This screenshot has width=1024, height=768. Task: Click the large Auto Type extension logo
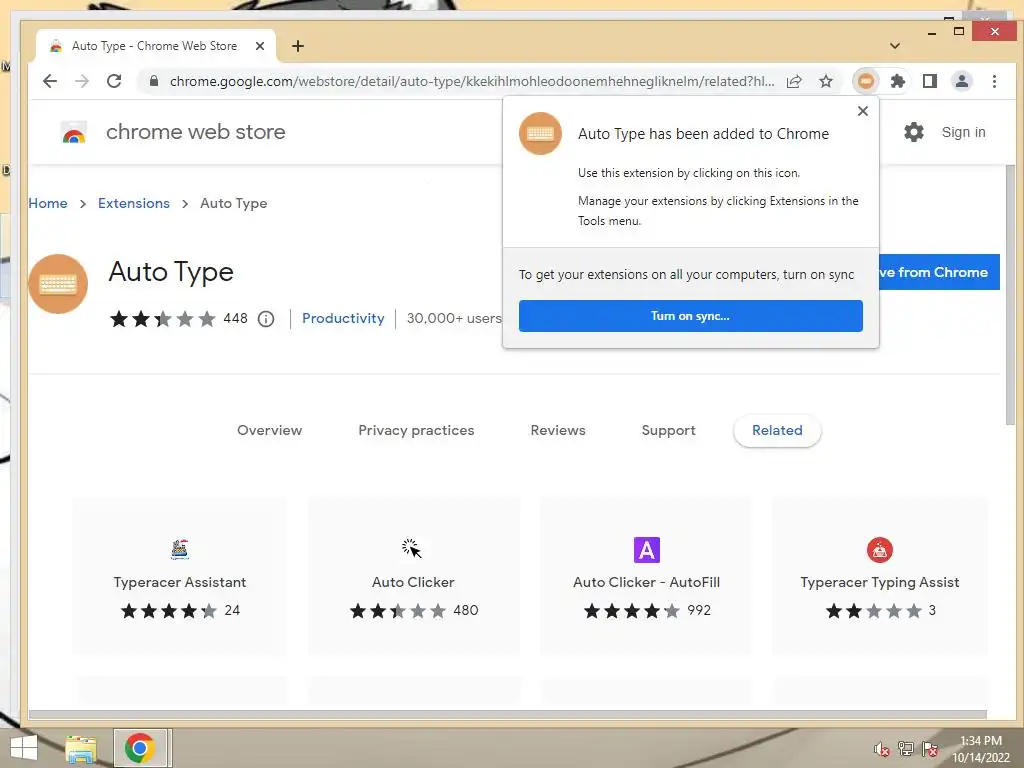[x=57, y=284]
